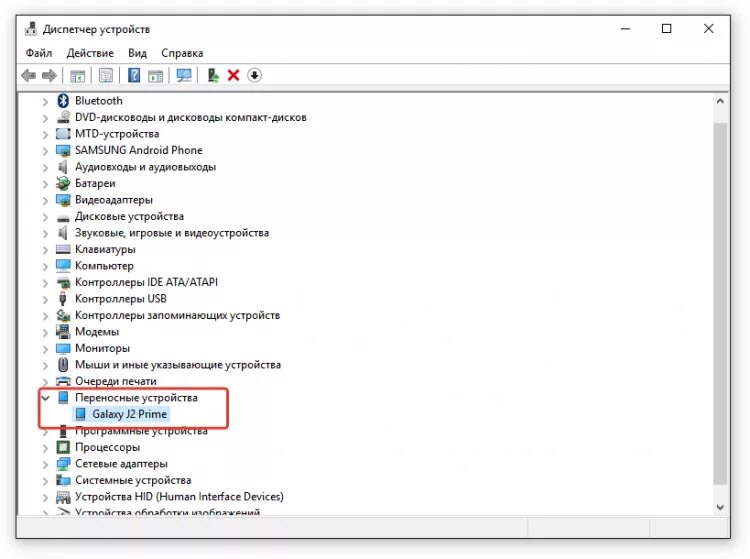This screenshot has height=559, width=750.
Task: Select DVD-дисководы и дисководы компакт-дисков row
Action: pyautogui.click(x=190, y=117)
